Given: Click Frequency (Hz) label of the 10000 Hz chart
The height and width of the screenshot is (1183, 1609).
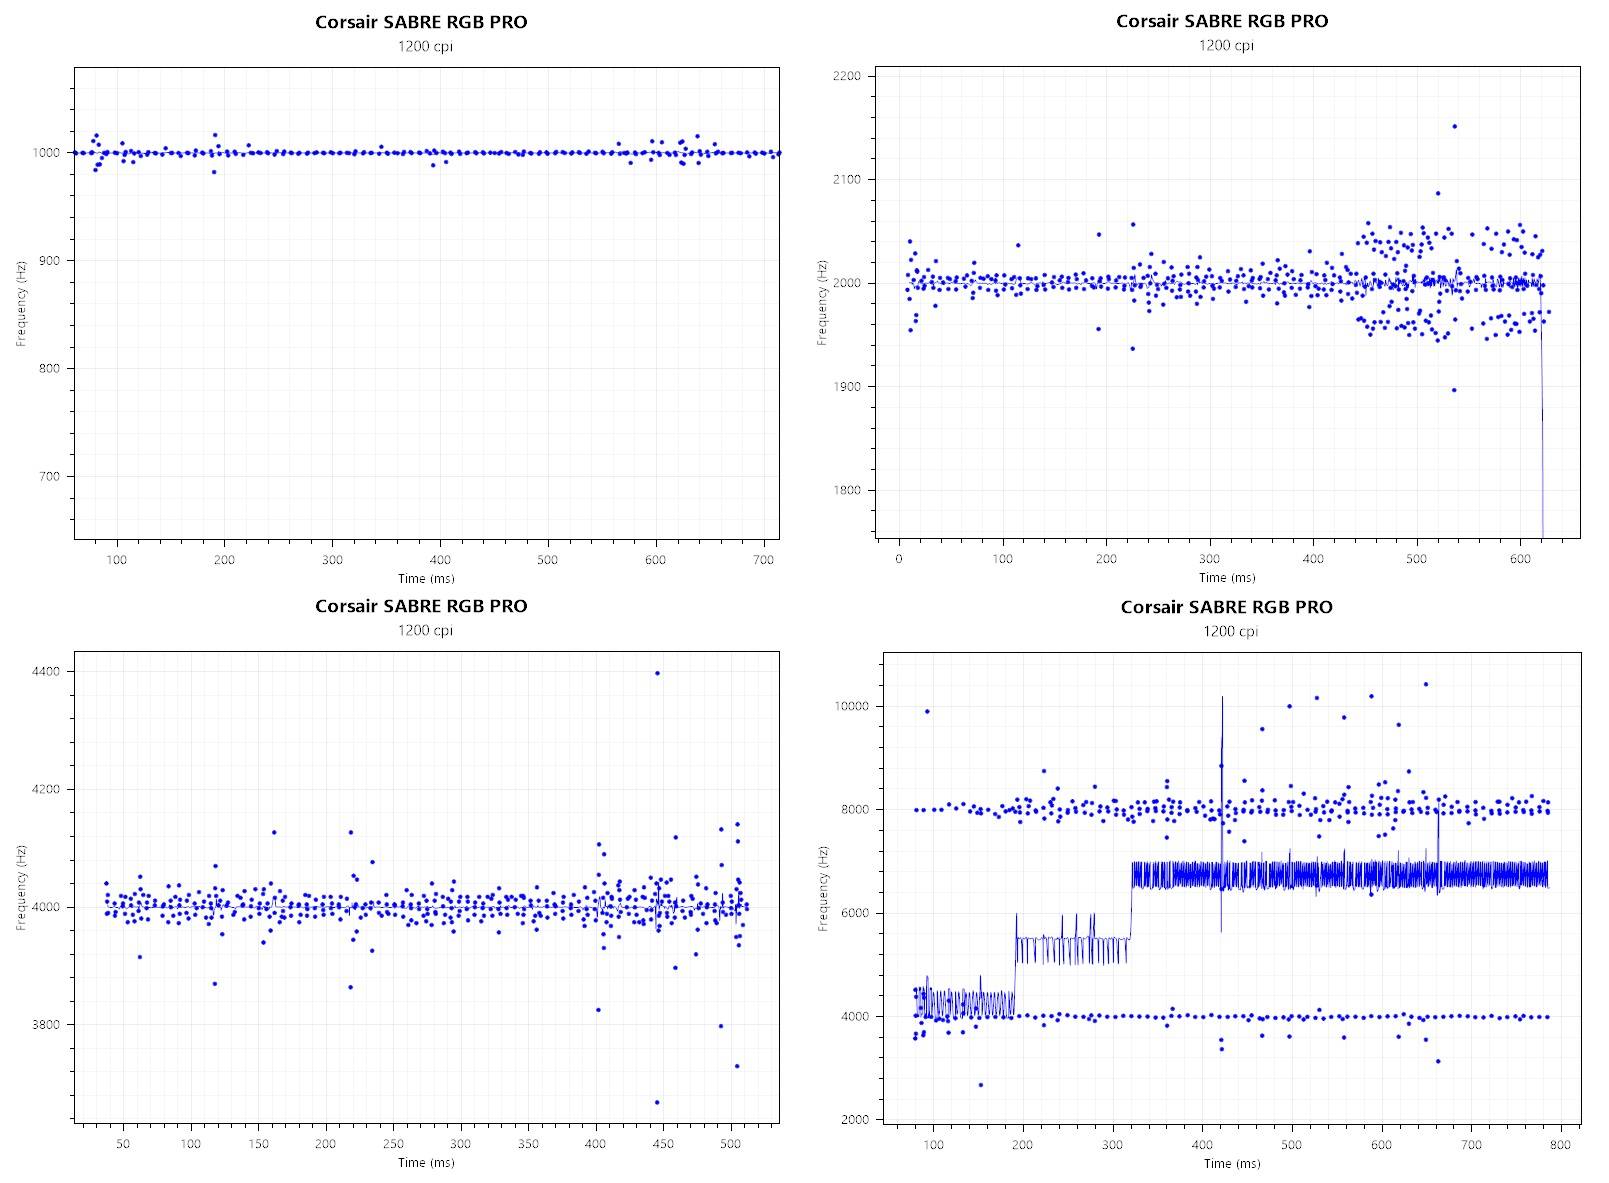Looking at the screenshot, I should 824,889.
